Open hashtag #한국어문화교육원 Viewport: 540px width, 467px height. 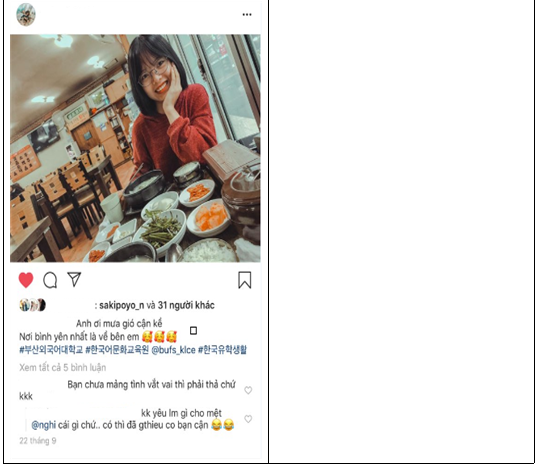[117, 350]
